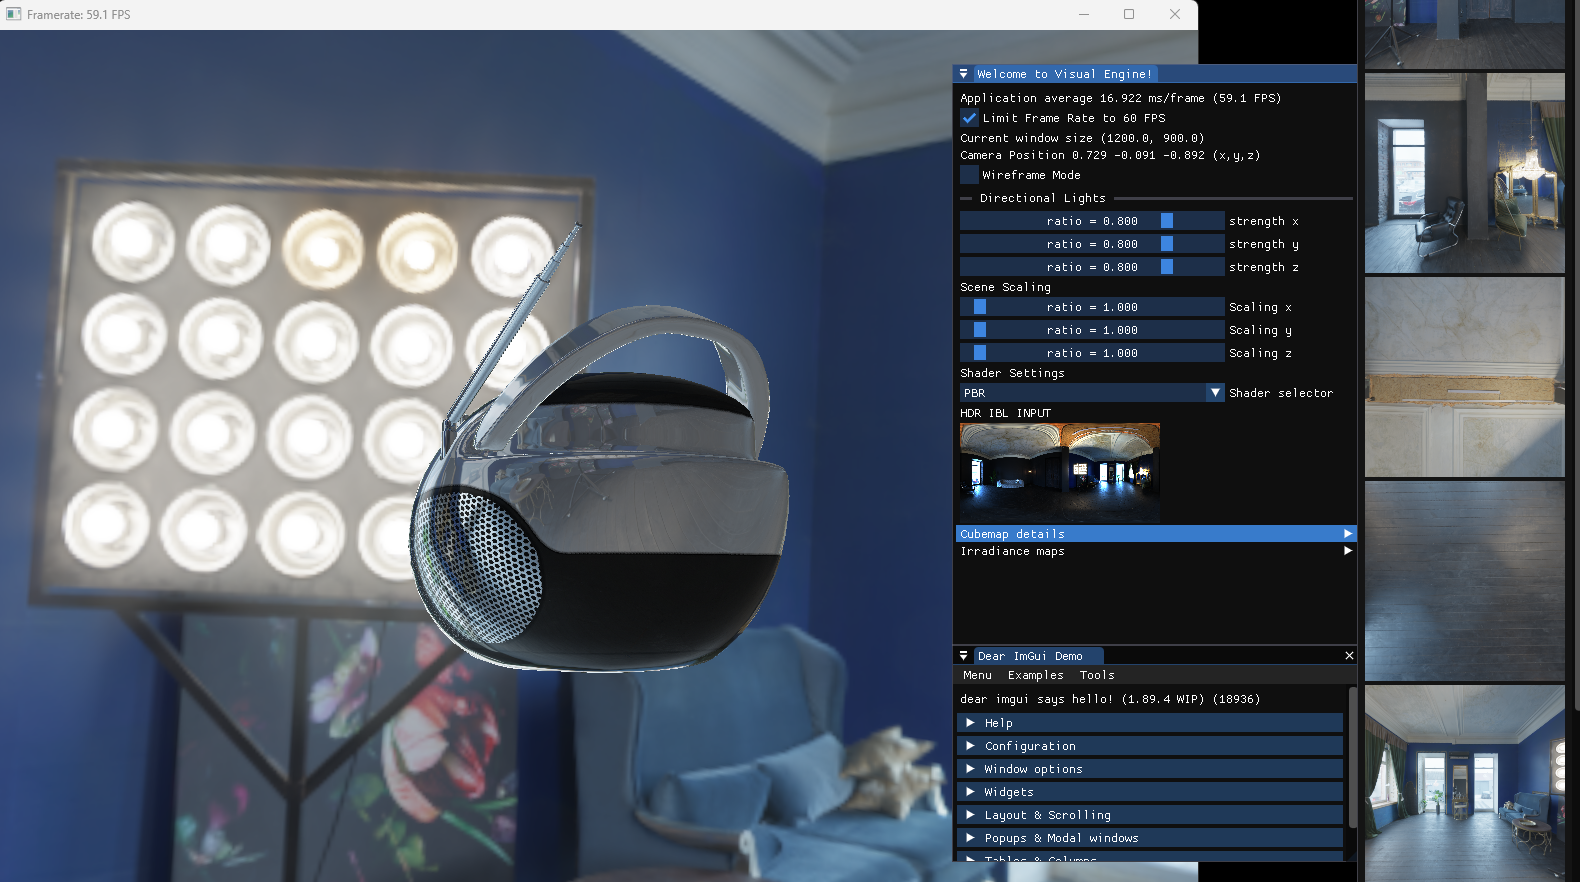Open the Cubemap details submenu

pos(1156,534)
